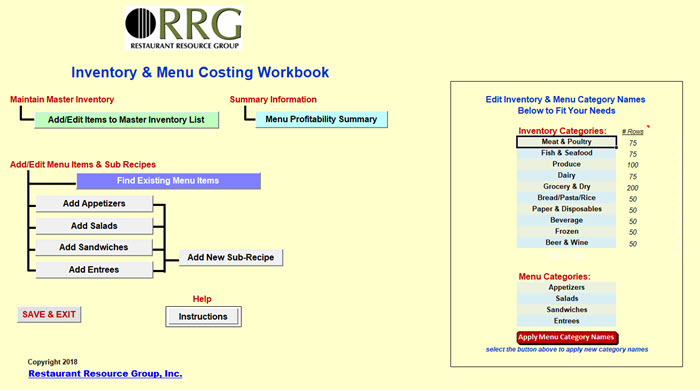This screenshot has width=700, height=391.
Task: Click row count 75 beside Meat & Poultry
Action: pos(633,143)
